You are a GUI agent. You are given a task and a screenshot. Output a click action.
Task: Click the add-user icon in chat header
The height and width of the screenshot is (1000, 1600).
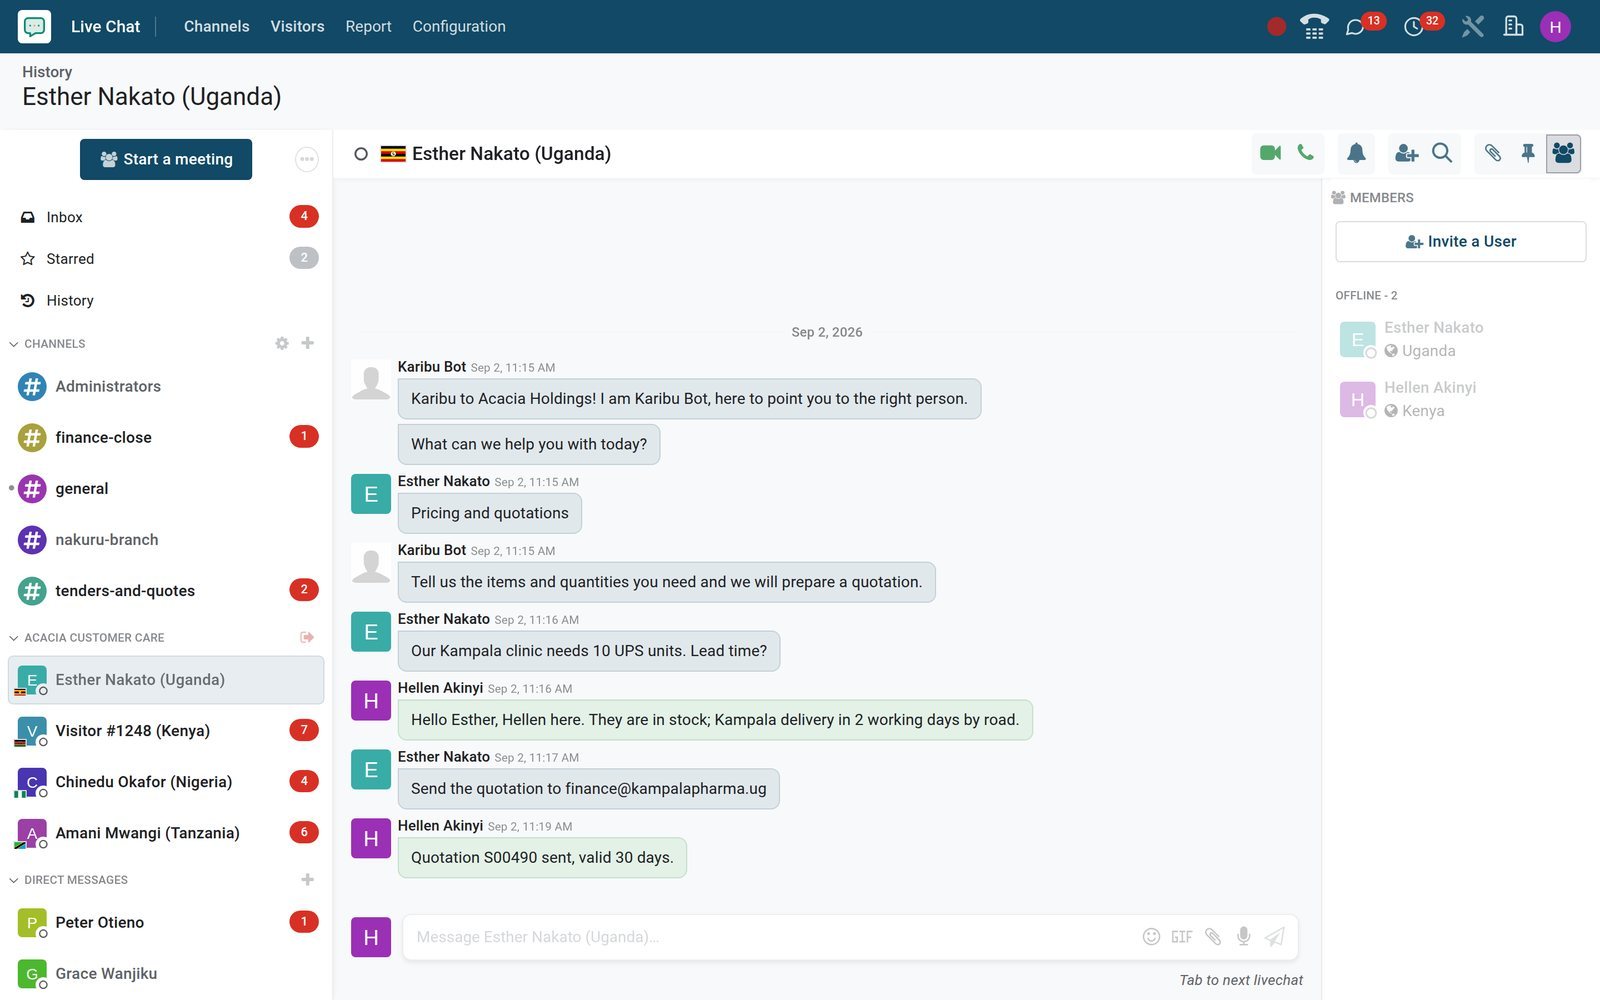(x=1407, y=153)
